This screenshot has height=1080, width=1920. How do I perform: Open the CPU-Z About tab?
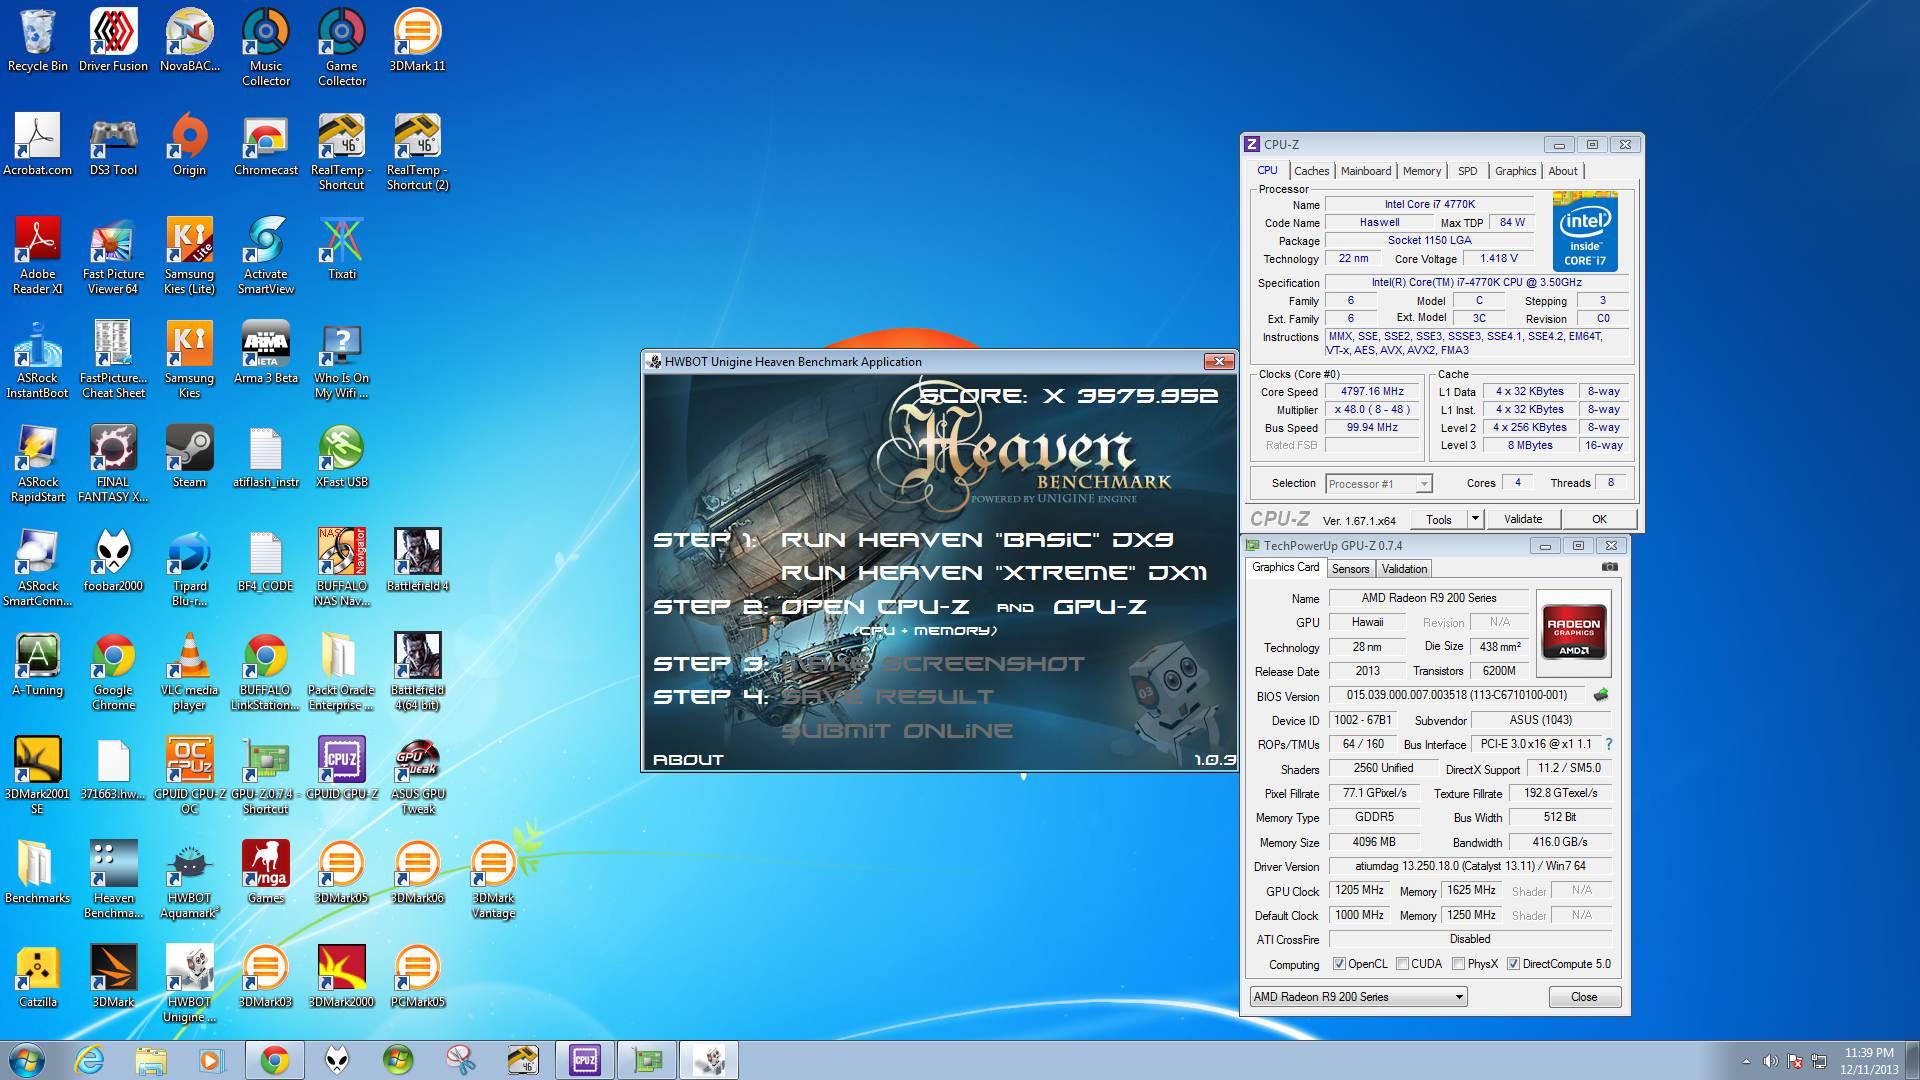[x=1562, y=171]
